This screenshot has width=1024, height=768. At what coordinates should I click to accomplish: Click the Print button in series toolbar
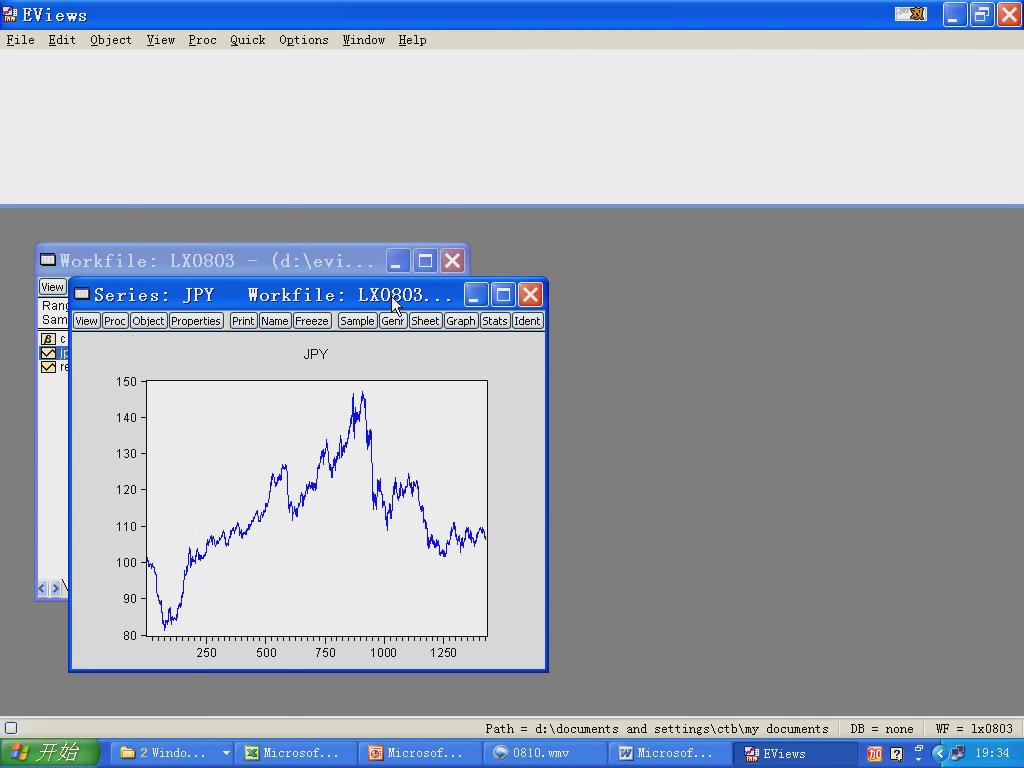[243, 321]
